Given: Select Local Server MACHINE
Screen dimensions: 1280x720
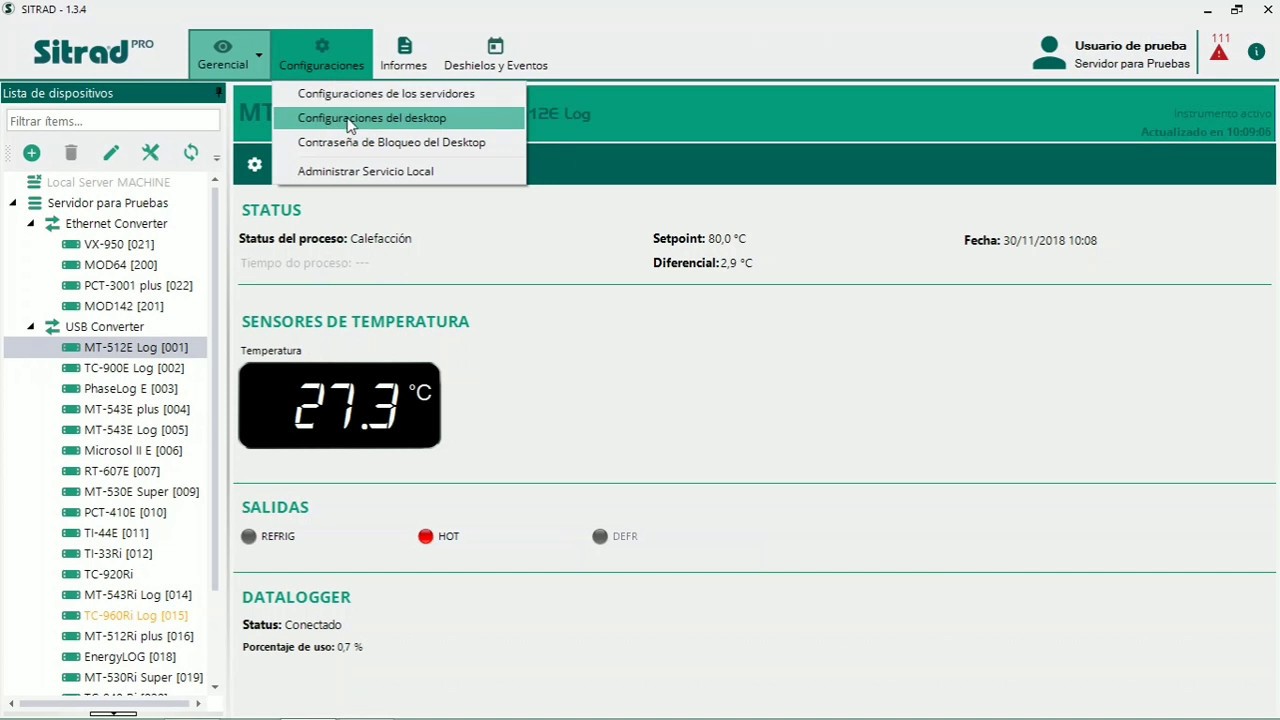Looking at the screenshot, I should coord(108,182).
